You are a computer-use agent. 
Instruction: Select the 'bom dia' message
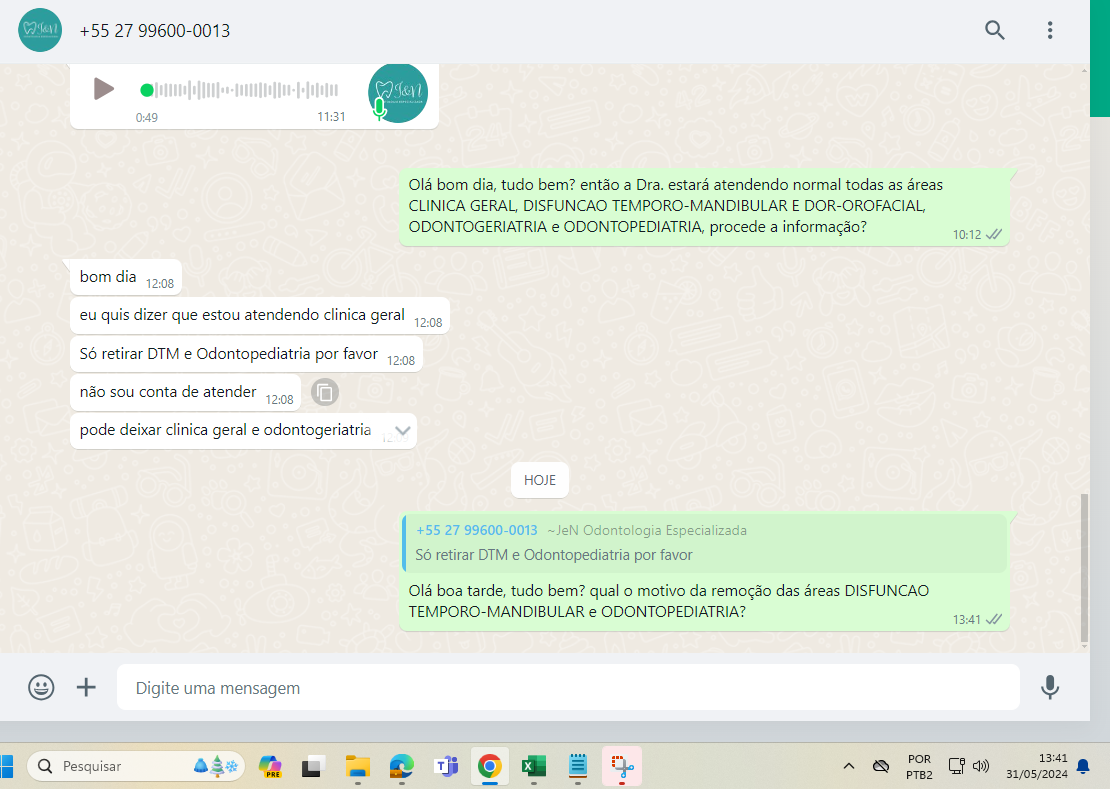click(126, 277)
